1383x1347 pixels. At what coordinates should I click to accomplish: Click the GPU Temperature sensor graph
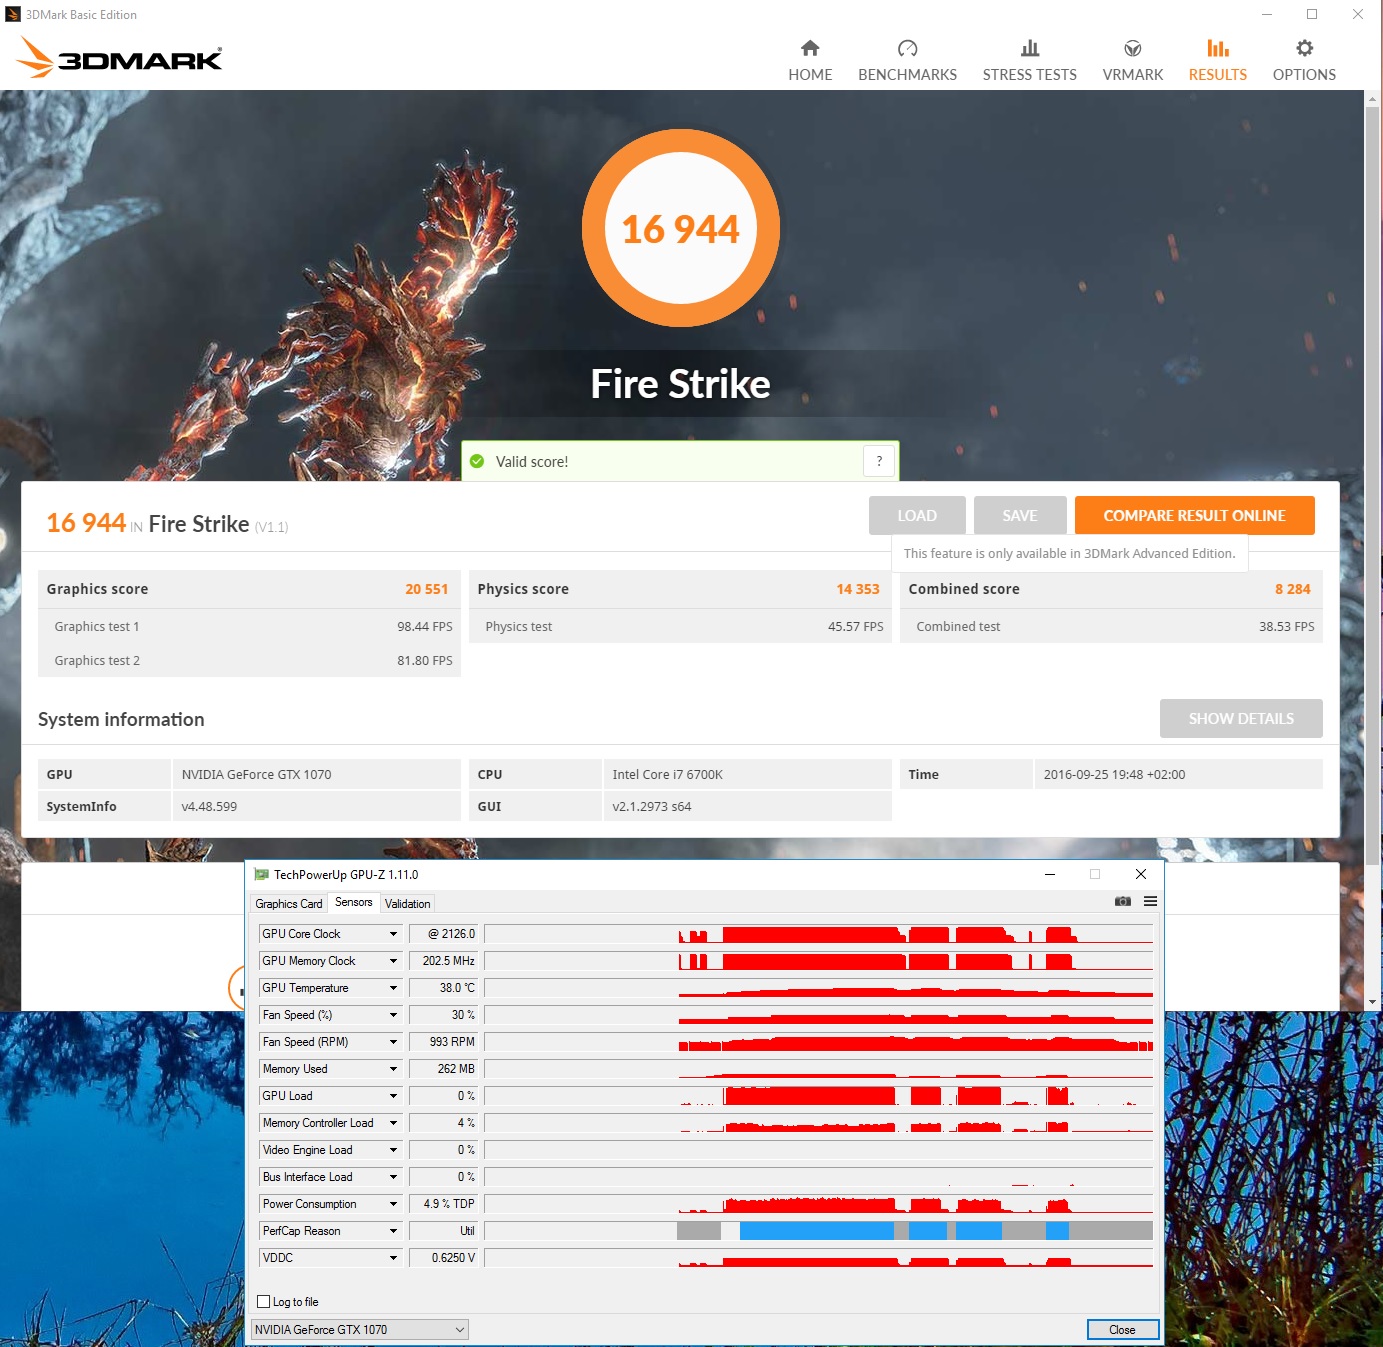(819, 988)
